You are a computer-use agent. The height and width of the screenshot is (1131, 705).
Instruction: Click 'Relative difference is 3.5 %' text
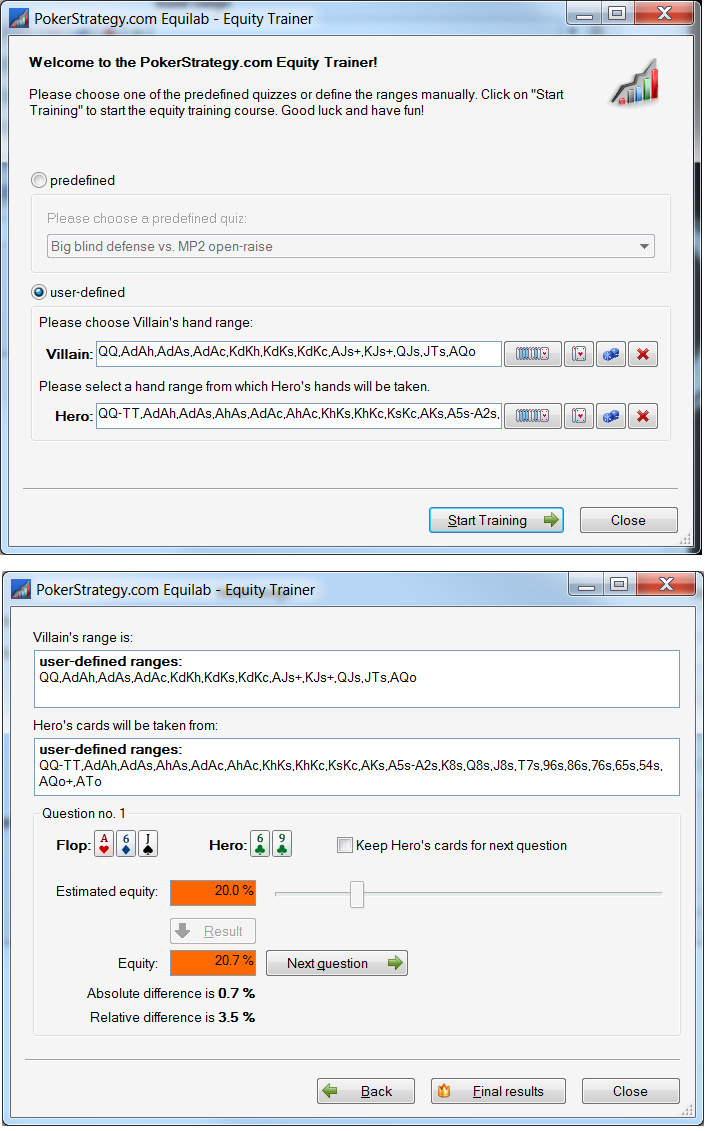(x=172, y=1017)
